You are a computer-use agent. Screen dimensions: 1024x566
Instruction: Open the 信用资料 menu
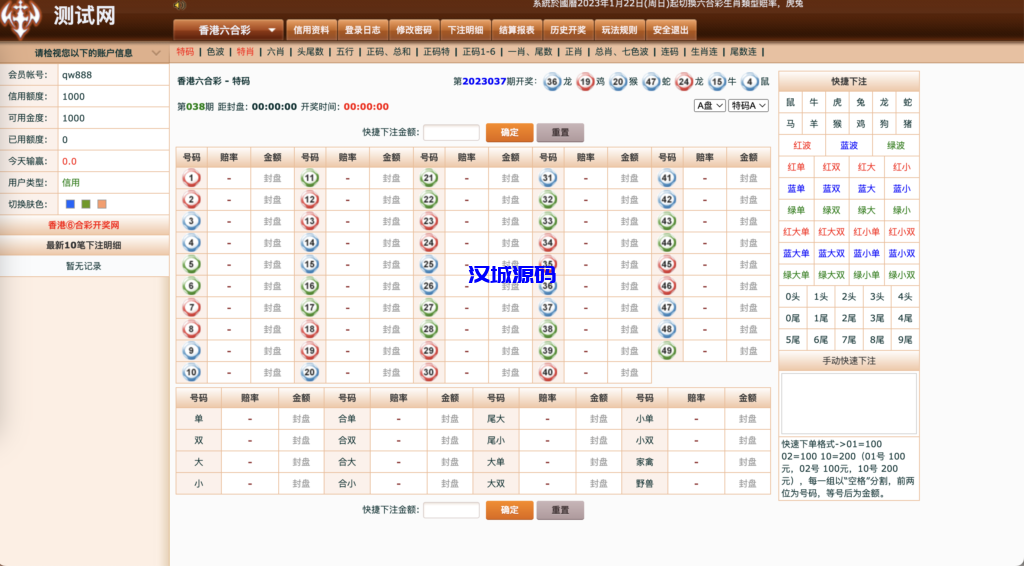click(311, 30)
